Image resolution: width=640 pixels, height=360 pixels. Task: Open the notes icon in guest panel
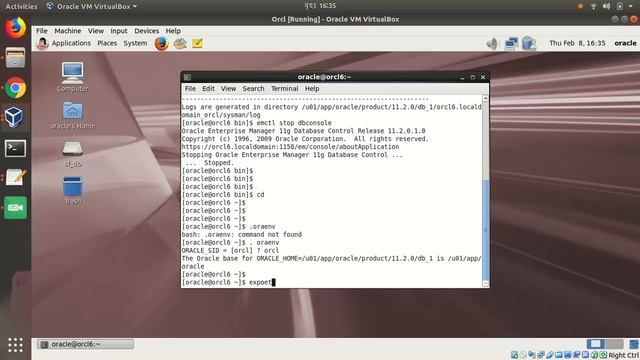pos(198,43)
